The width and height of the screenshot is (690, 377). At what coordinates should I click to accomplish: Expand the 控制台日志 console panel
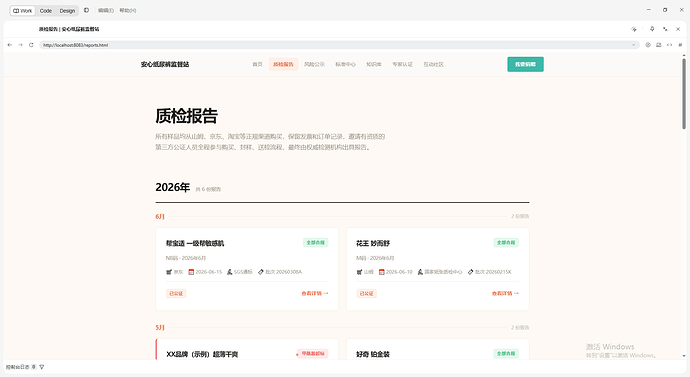[x=18, y=367]
